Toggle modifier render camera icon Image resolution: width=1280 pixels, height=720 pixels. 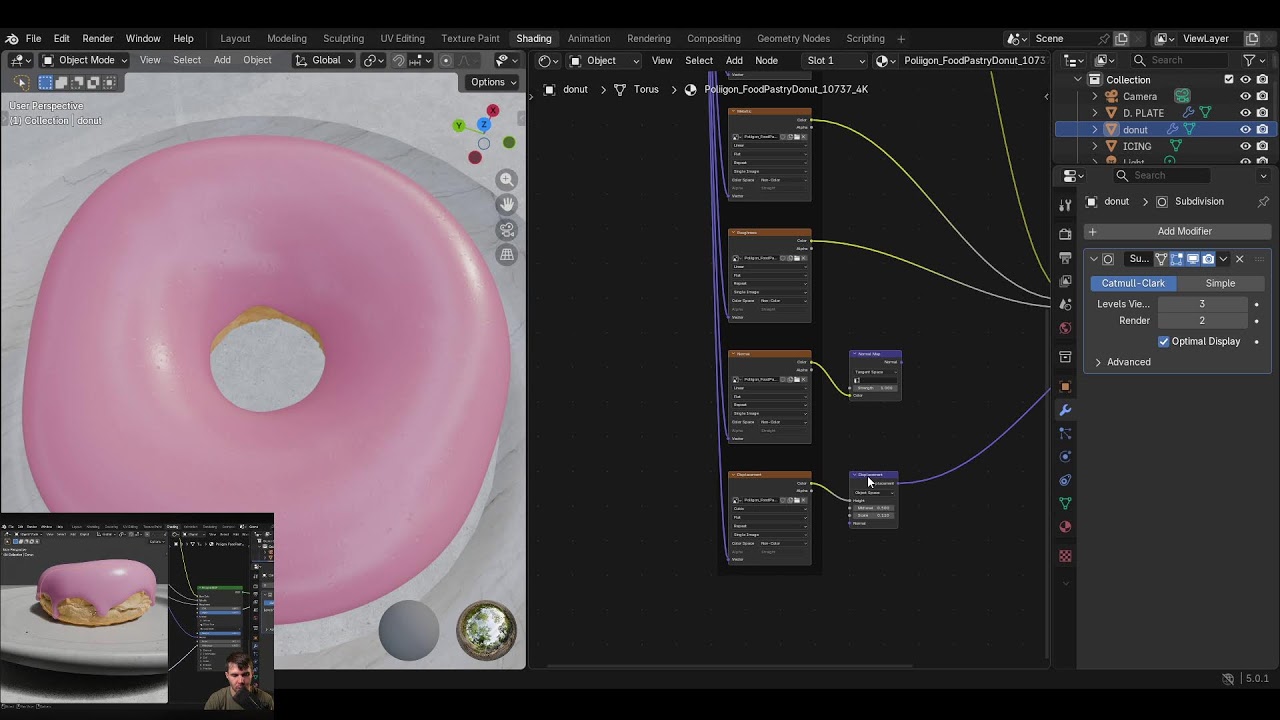[x=1208, y=259]
